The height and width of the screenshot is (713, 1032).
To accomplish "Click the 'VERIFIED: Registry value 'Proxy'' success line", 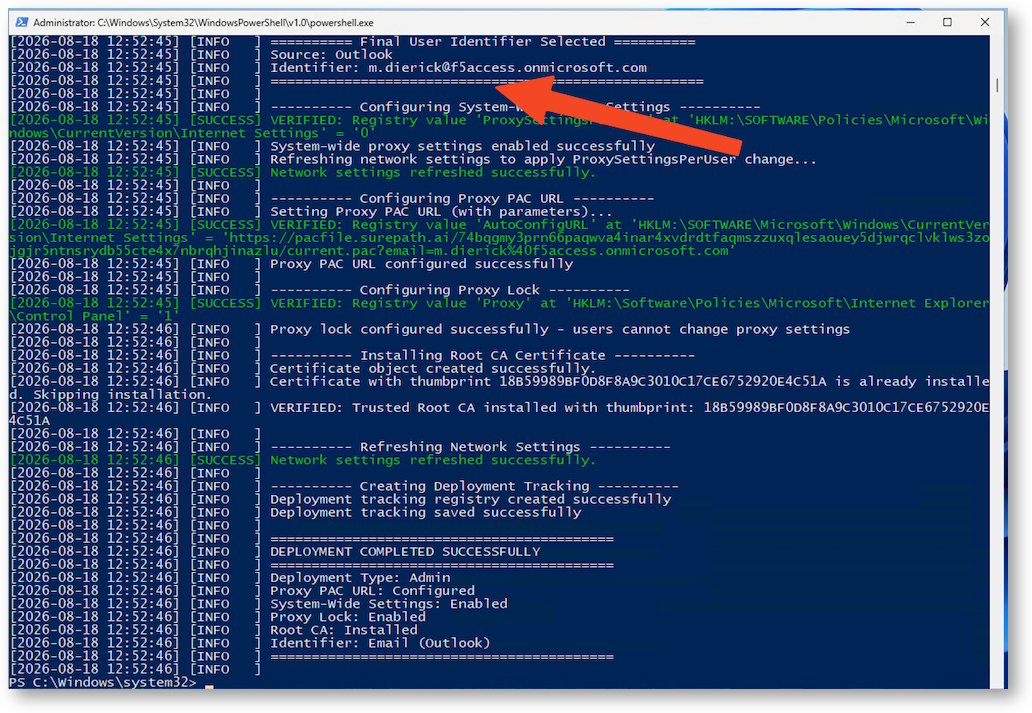I will tap(498, 309).
